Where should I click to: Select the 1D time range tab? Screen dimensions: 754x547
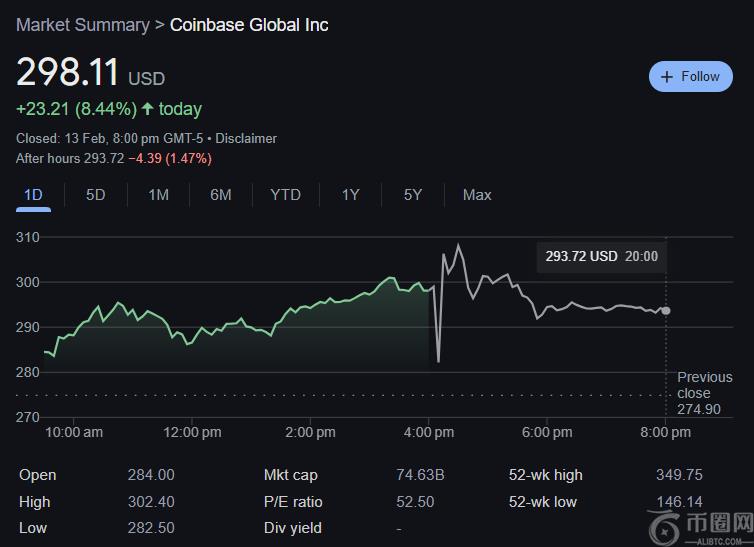click(33, 195)
